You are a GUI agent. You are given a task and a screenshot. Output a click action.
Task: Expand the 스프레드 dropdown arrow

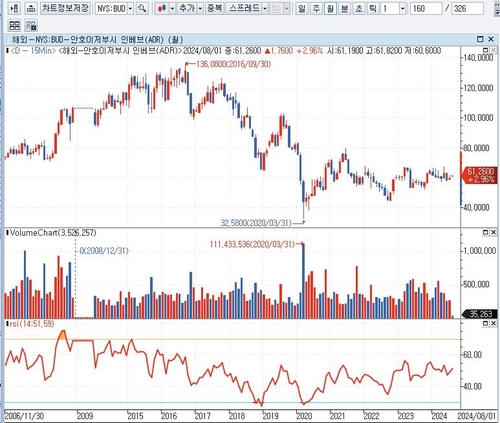(265, 8)
